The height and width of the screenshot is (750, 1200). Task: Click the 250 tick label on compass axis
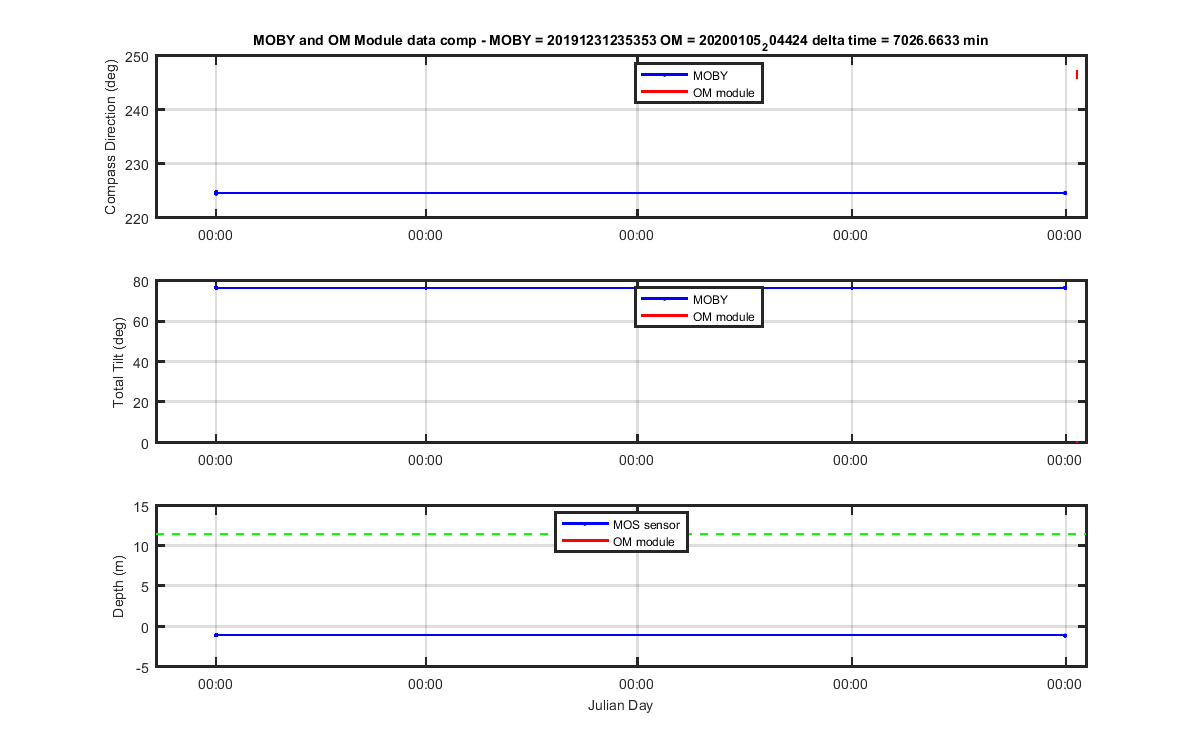click(x=138, y=57)
